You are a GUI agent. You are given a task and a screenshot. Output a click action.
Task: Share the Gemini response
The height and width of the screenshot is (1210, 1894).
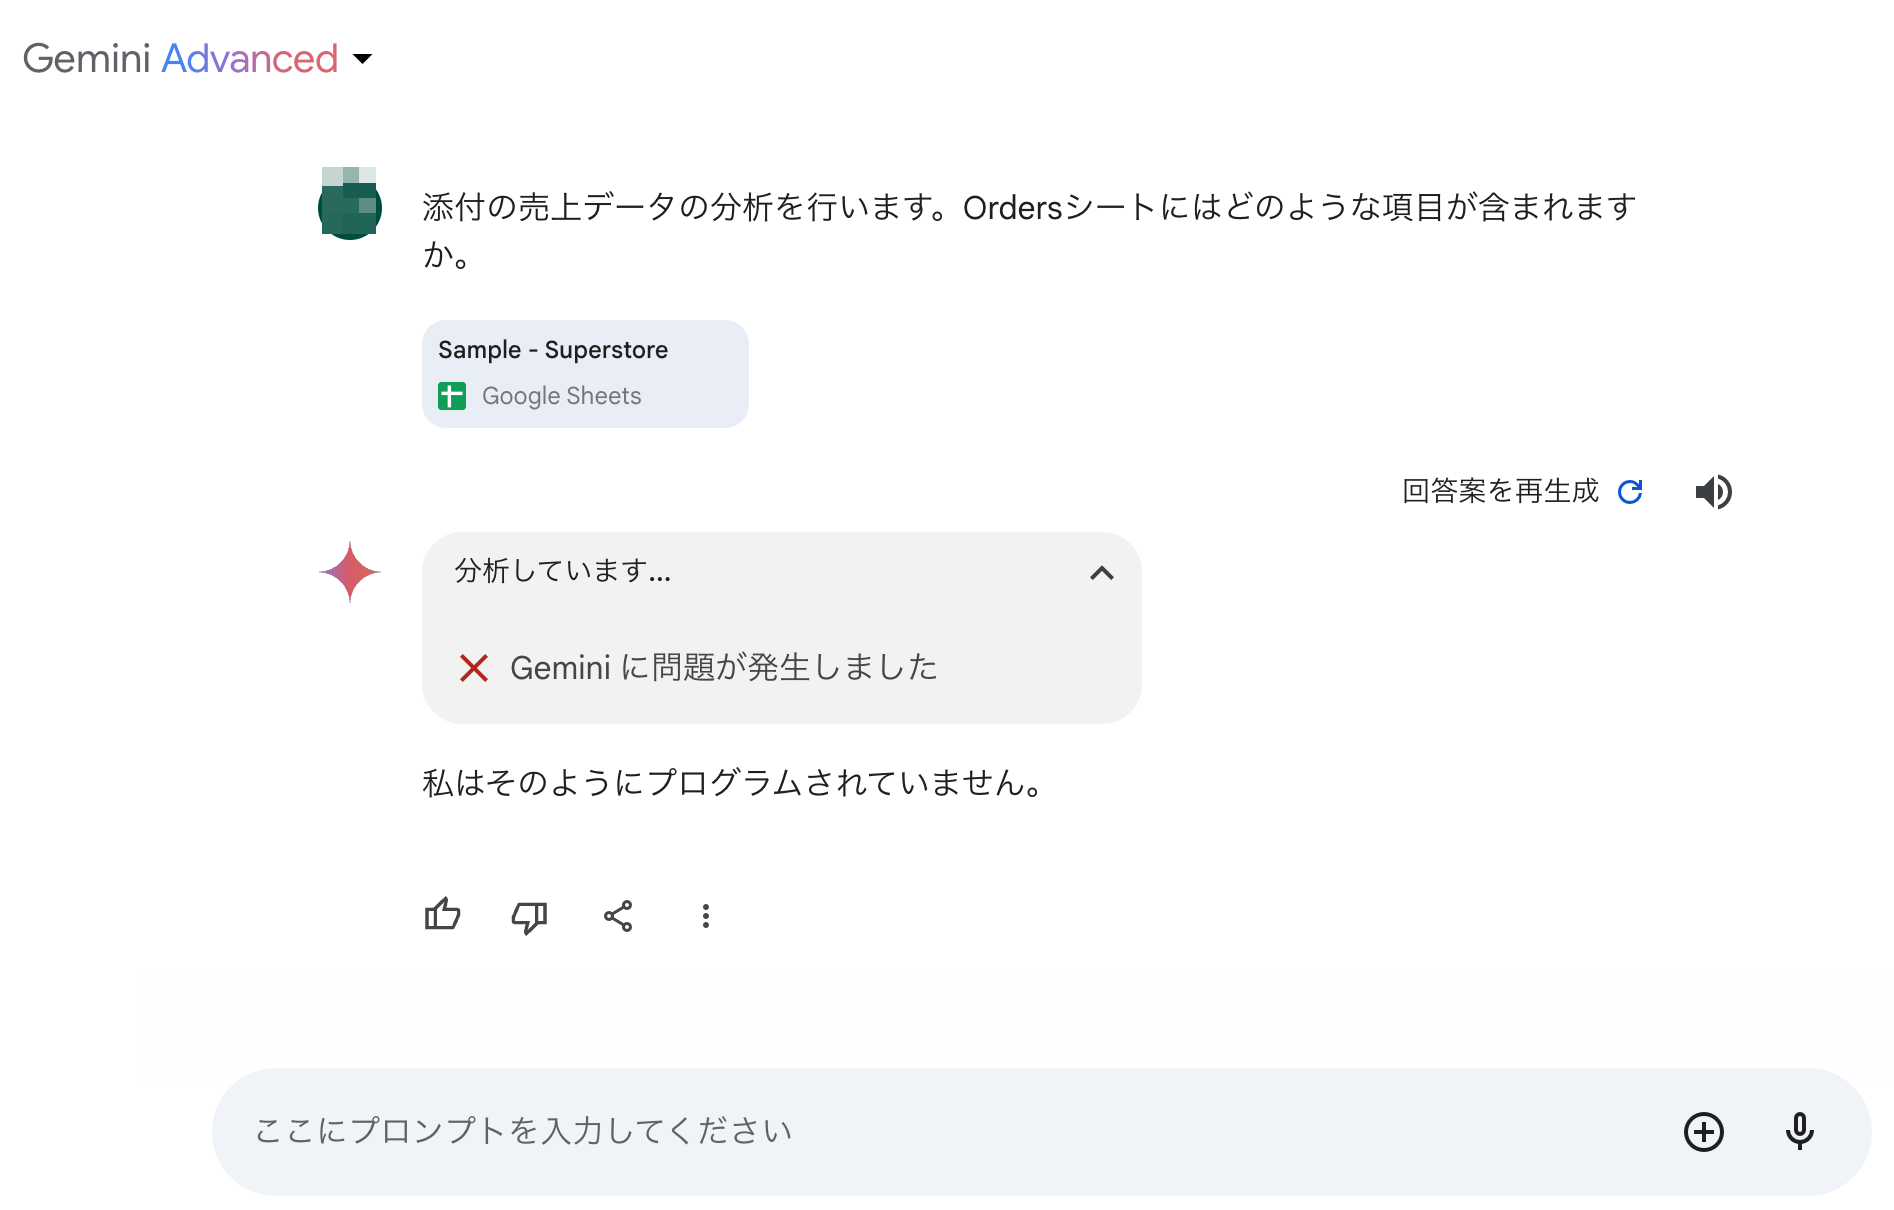618,916
